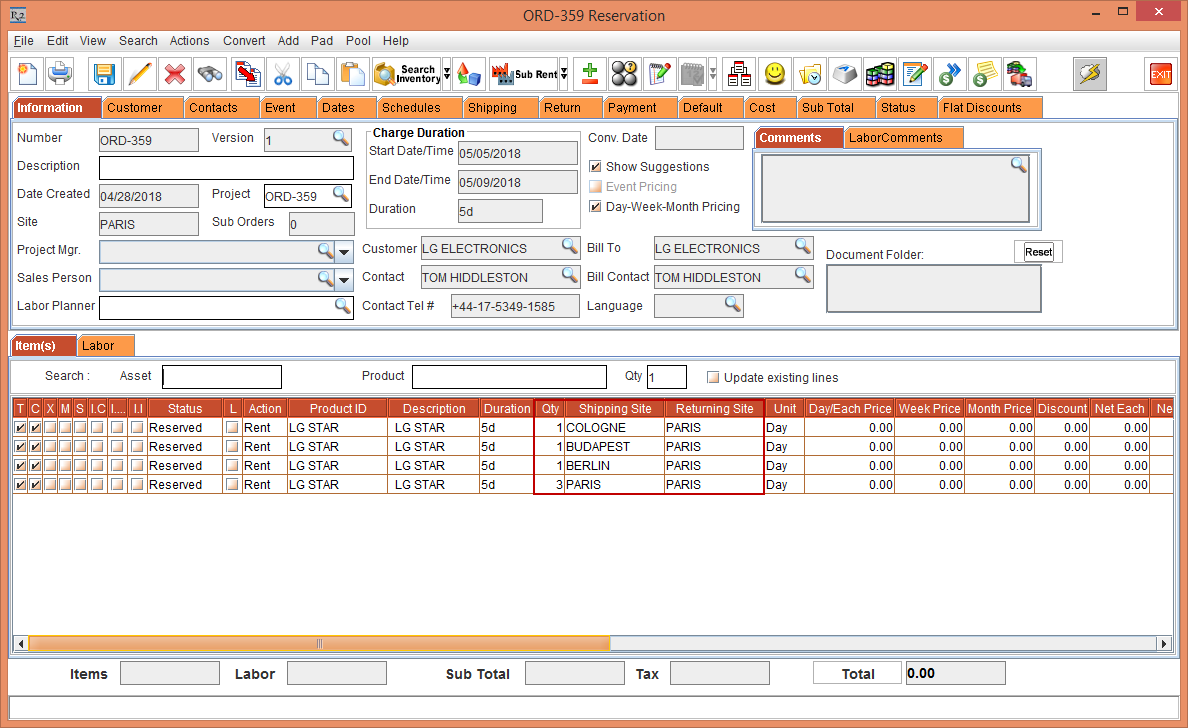Viewport: 1188px width, 728px height.
Task: Click the red EXIT icon
Action: click(1160, 74)
